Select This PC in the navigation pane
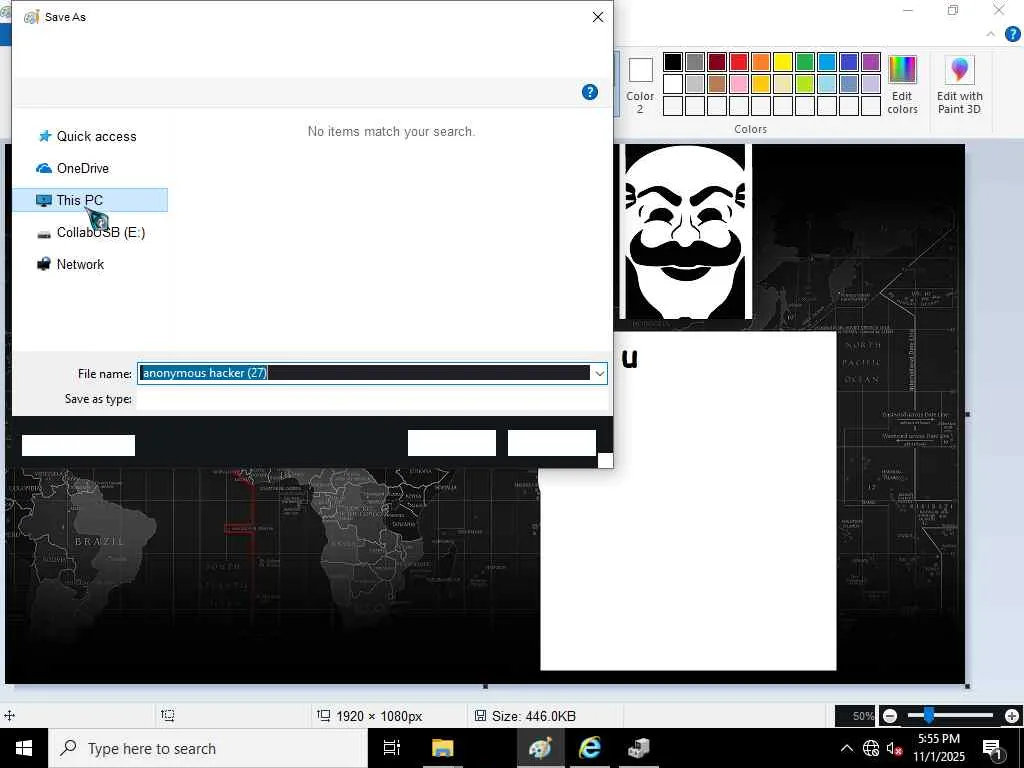 (x=89, y=200)
